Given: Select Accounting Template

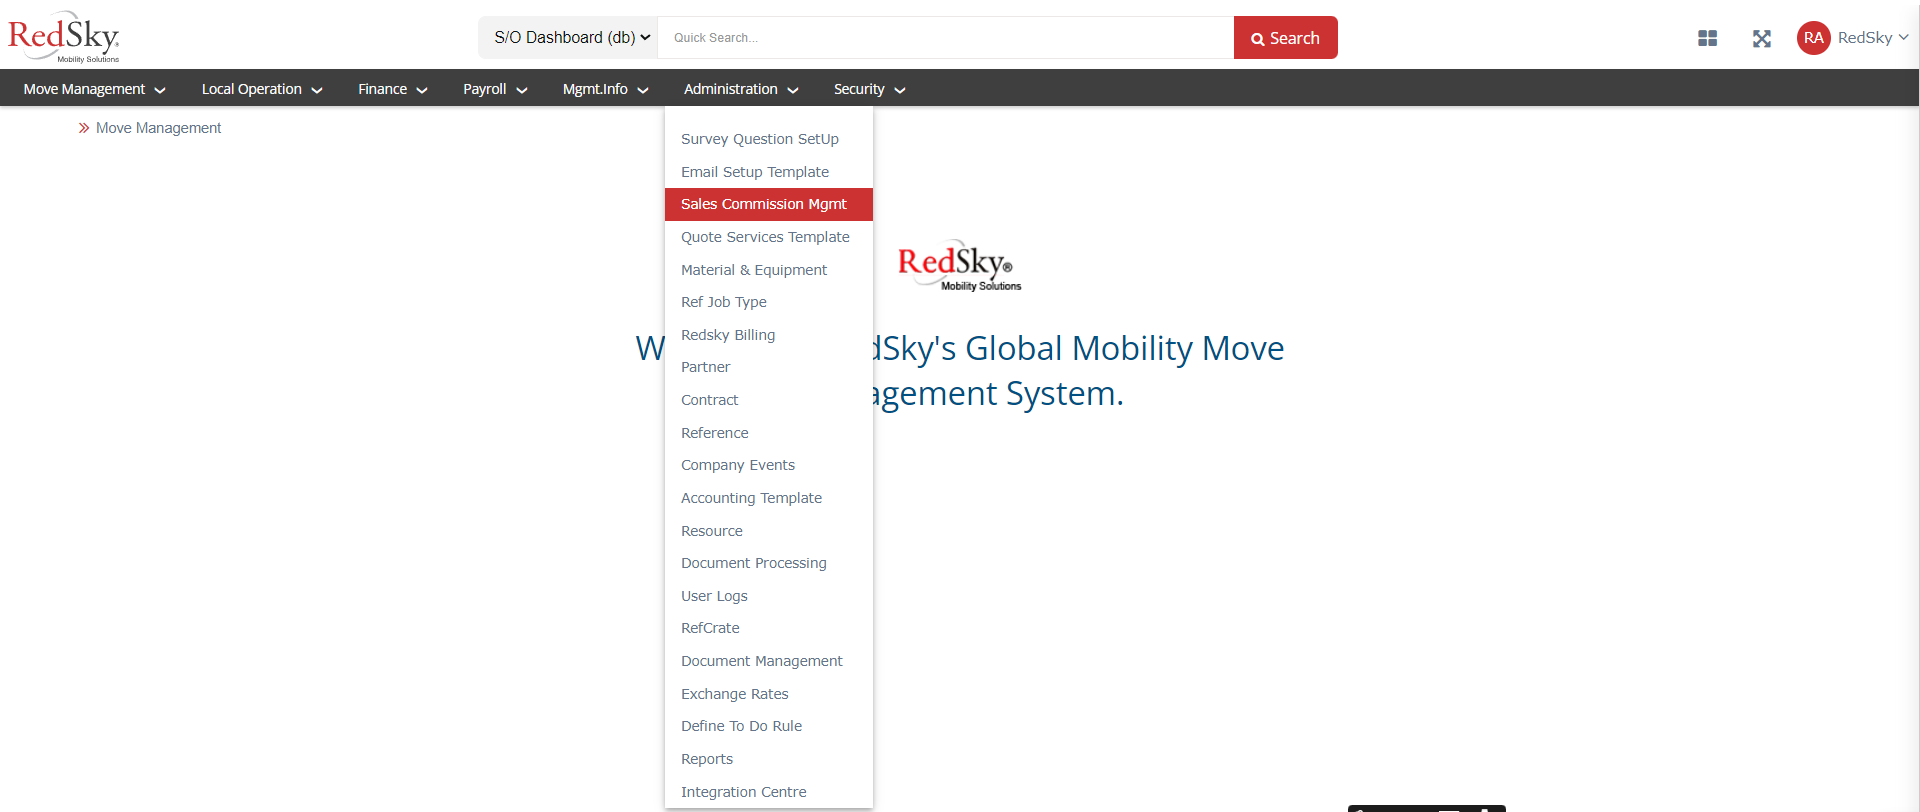Looking at the screenshot, I should pos(769,498).
